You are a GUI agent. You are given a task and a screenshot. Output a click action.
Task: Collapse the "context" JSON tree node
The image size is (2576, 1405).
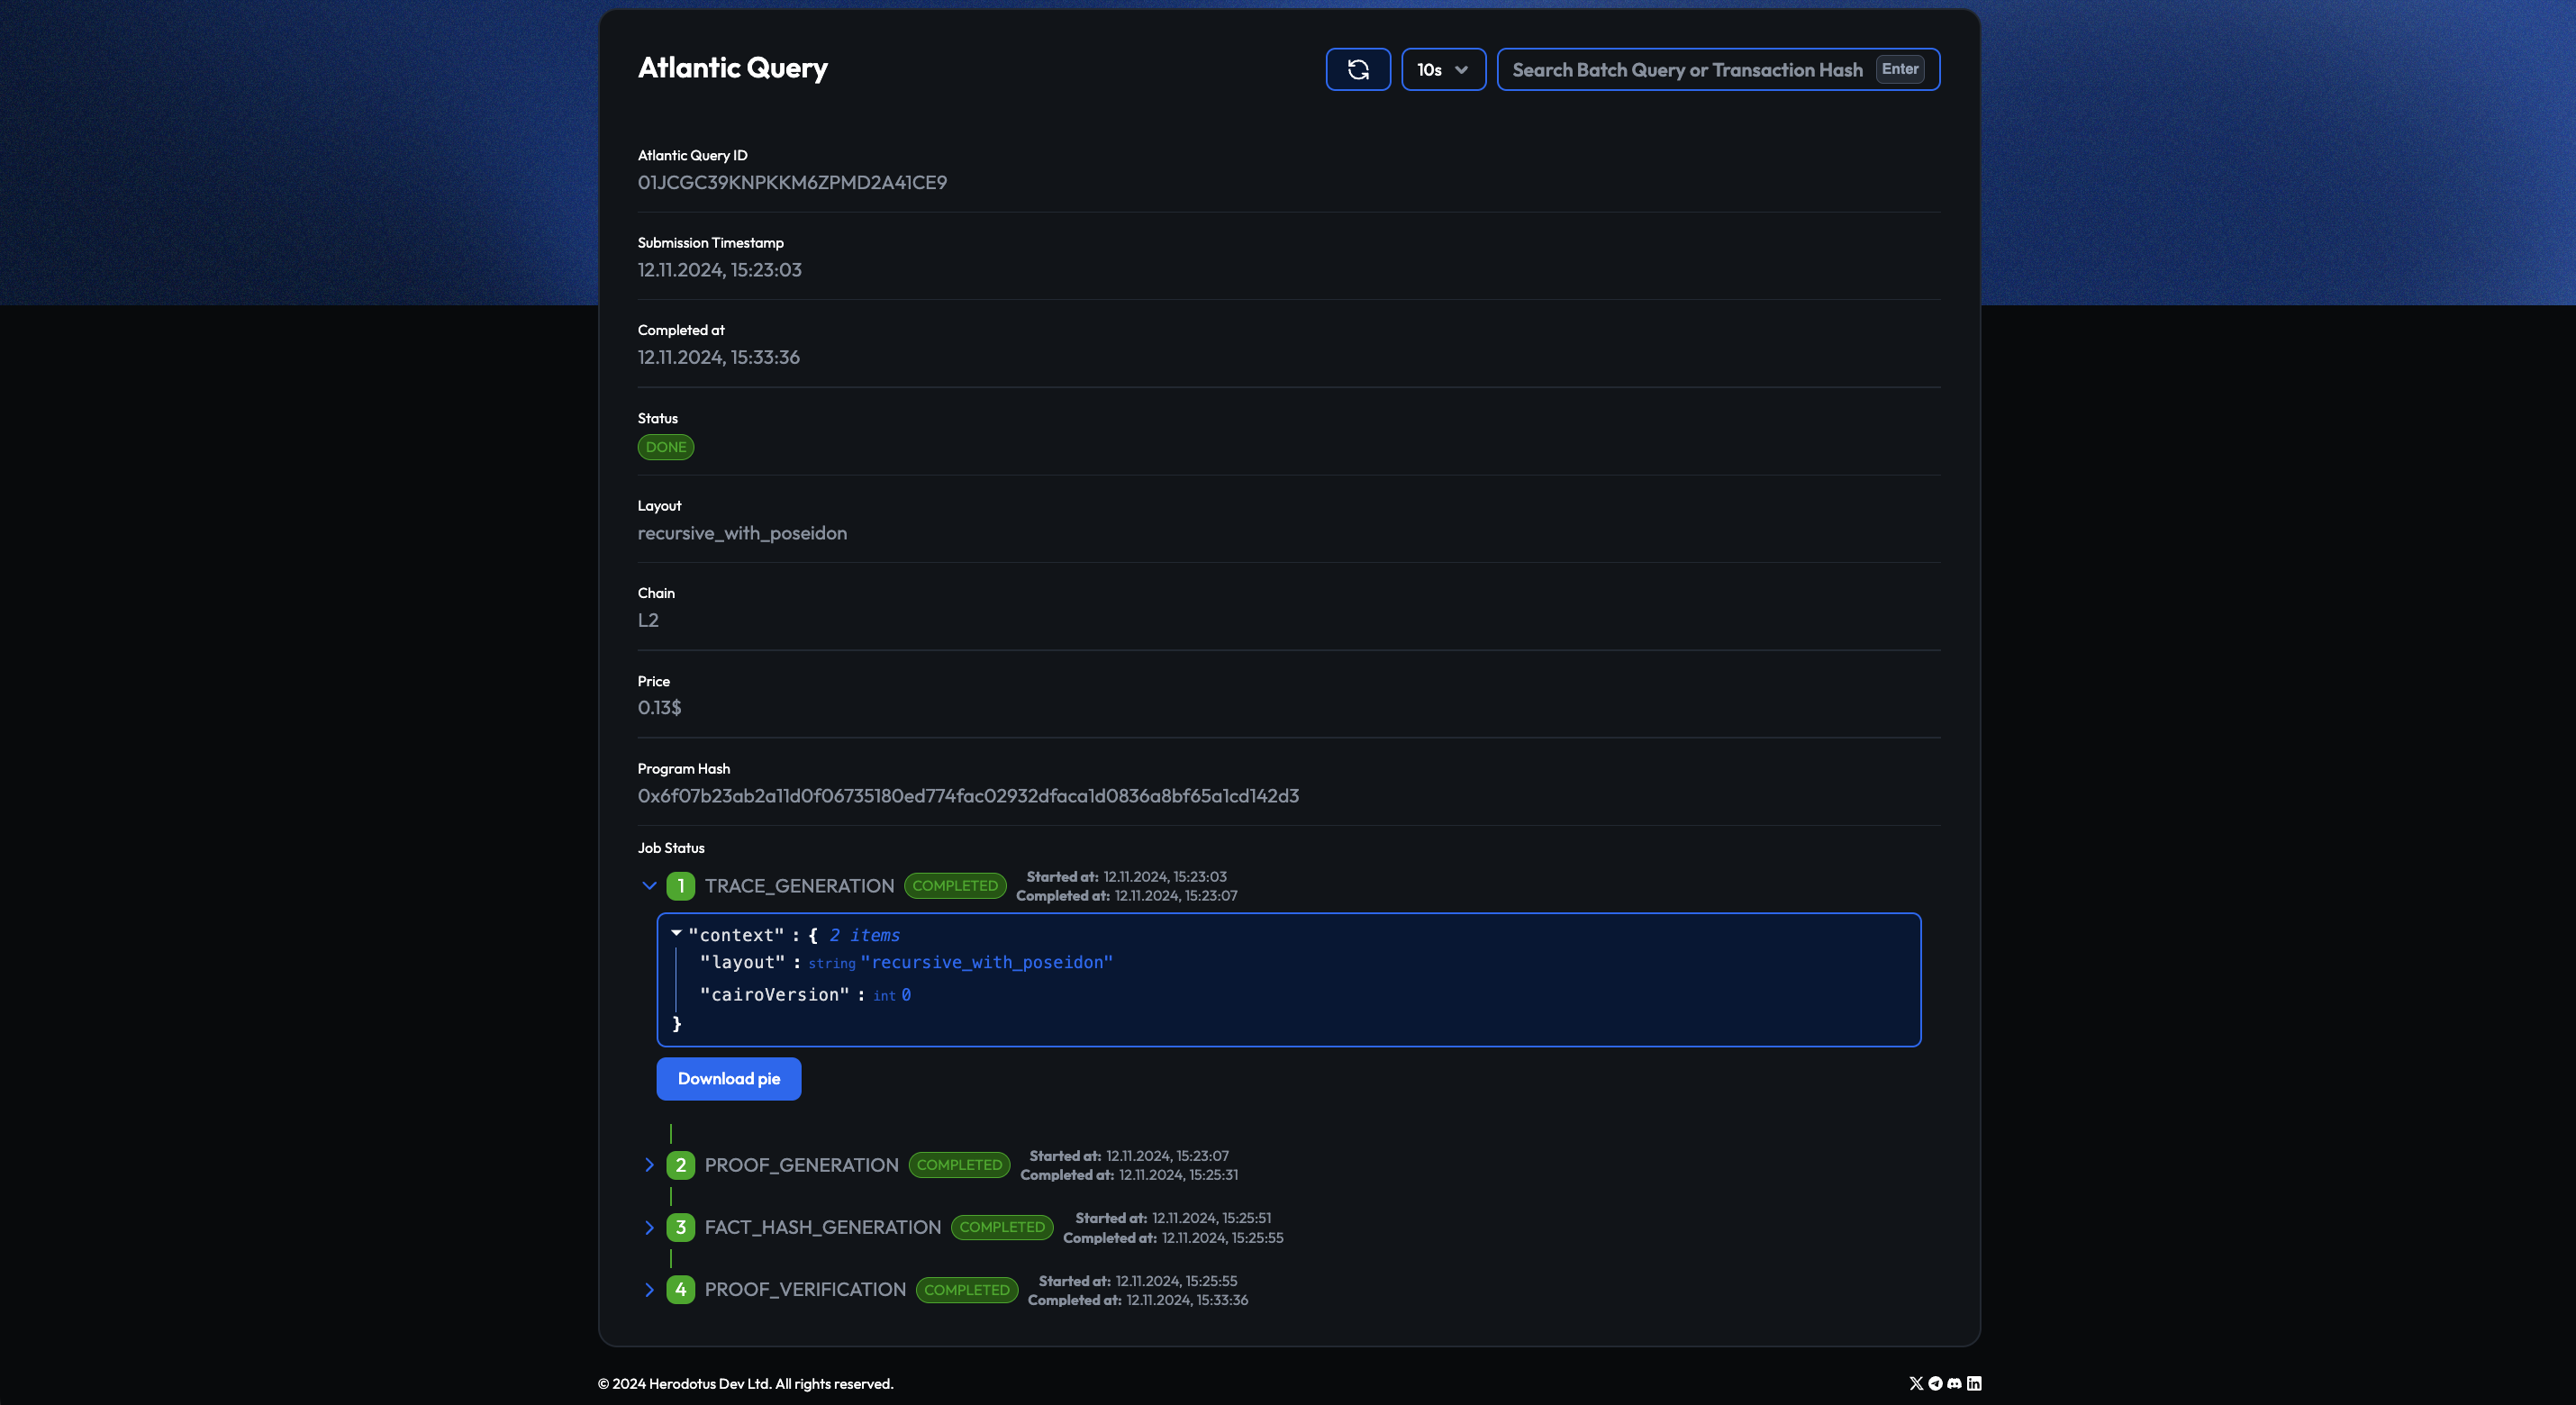tap(677, 933)
